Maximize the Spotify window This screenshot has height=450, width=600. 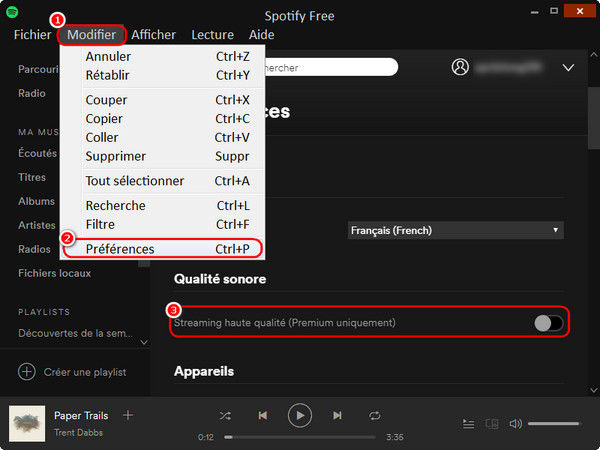[554, 11]
